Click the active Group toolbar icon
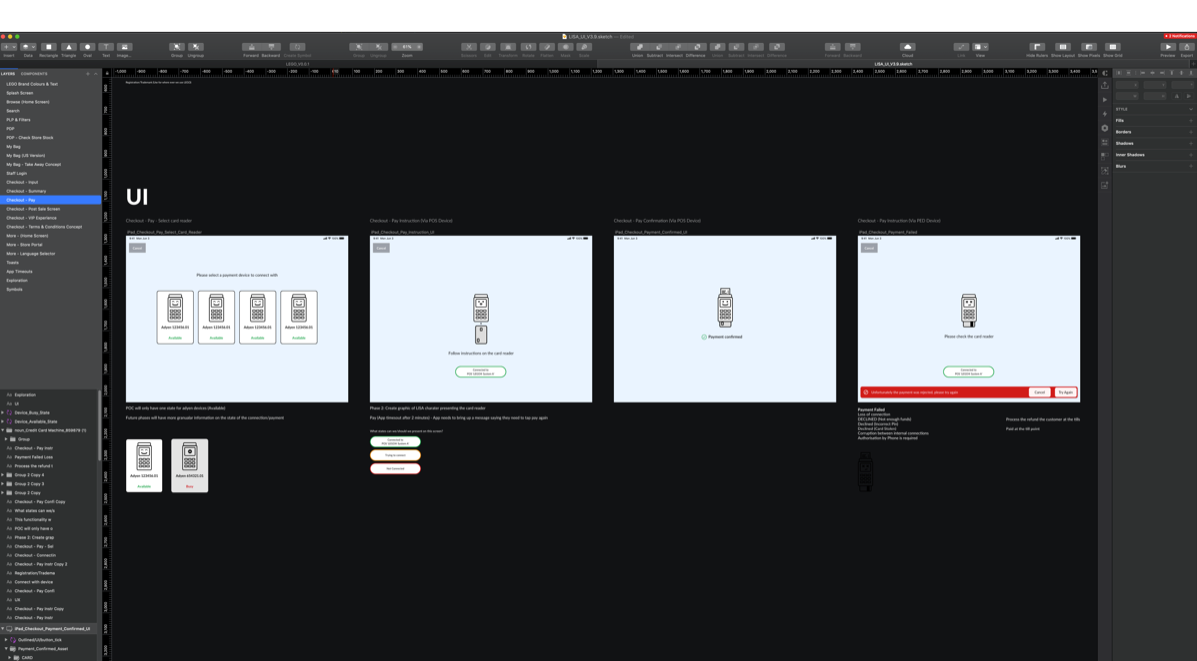1197x661 pixels. (x=176, y=47)
